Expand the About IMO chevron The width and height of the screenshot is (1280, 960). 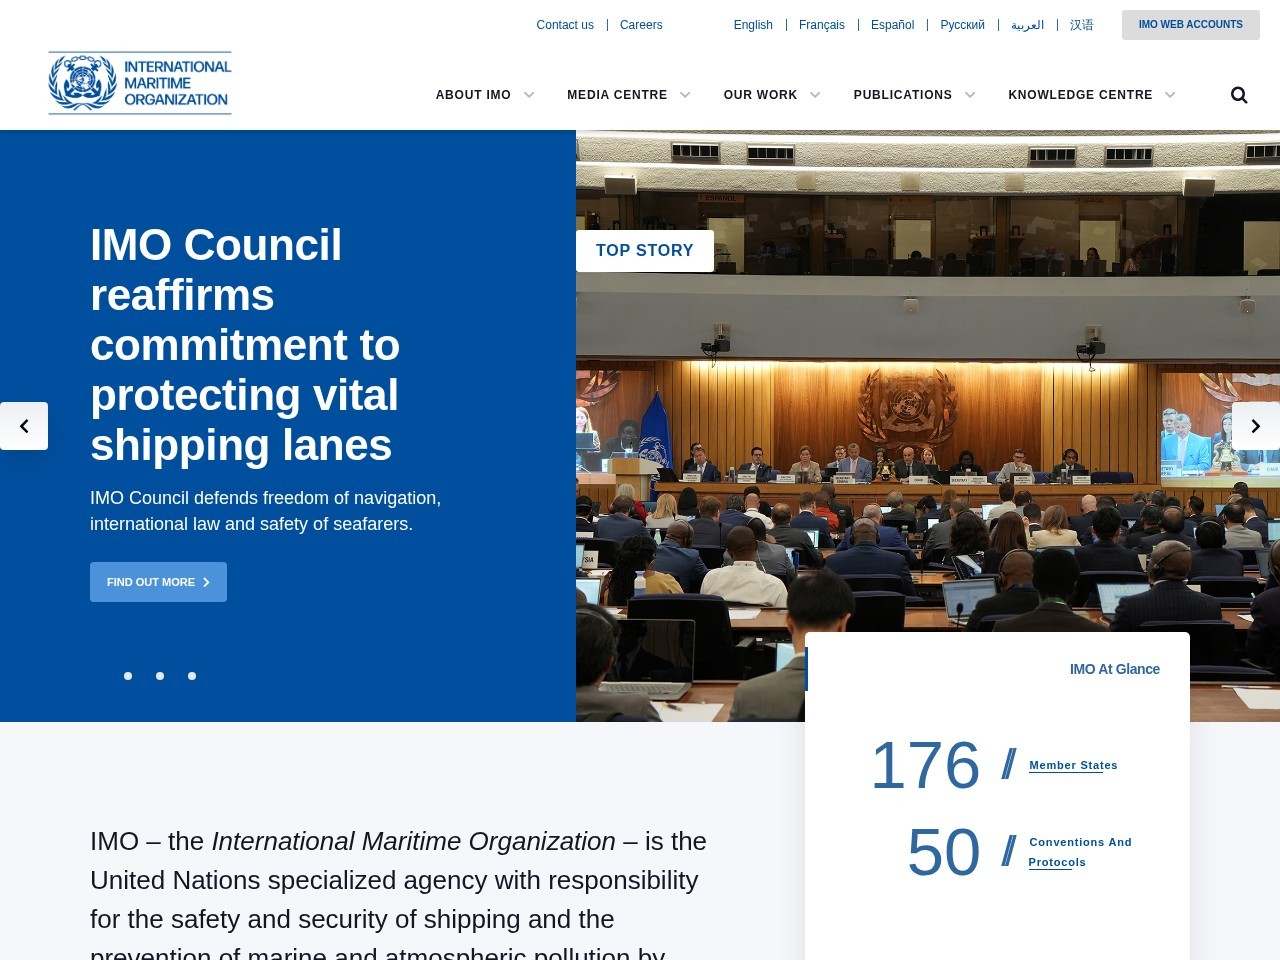tap(529, 95)
